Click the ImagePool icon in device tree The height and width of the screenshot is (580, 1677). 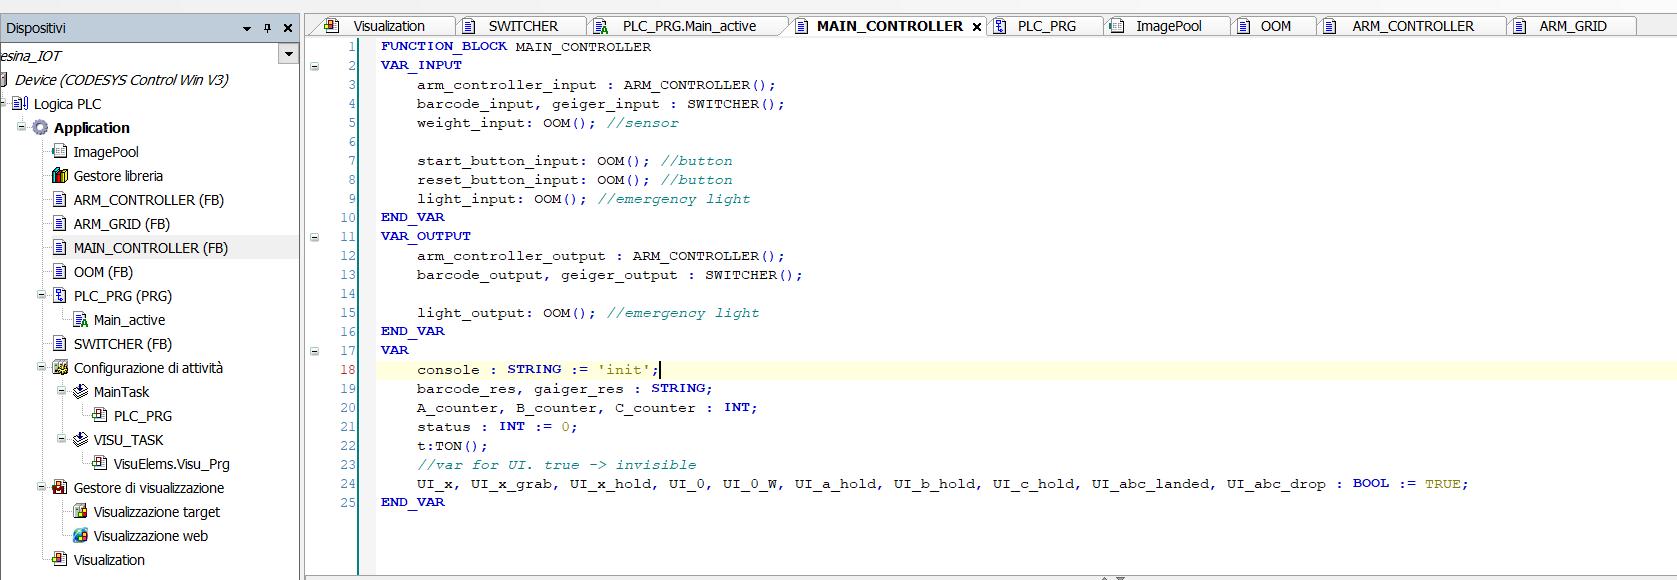[60, 151]
